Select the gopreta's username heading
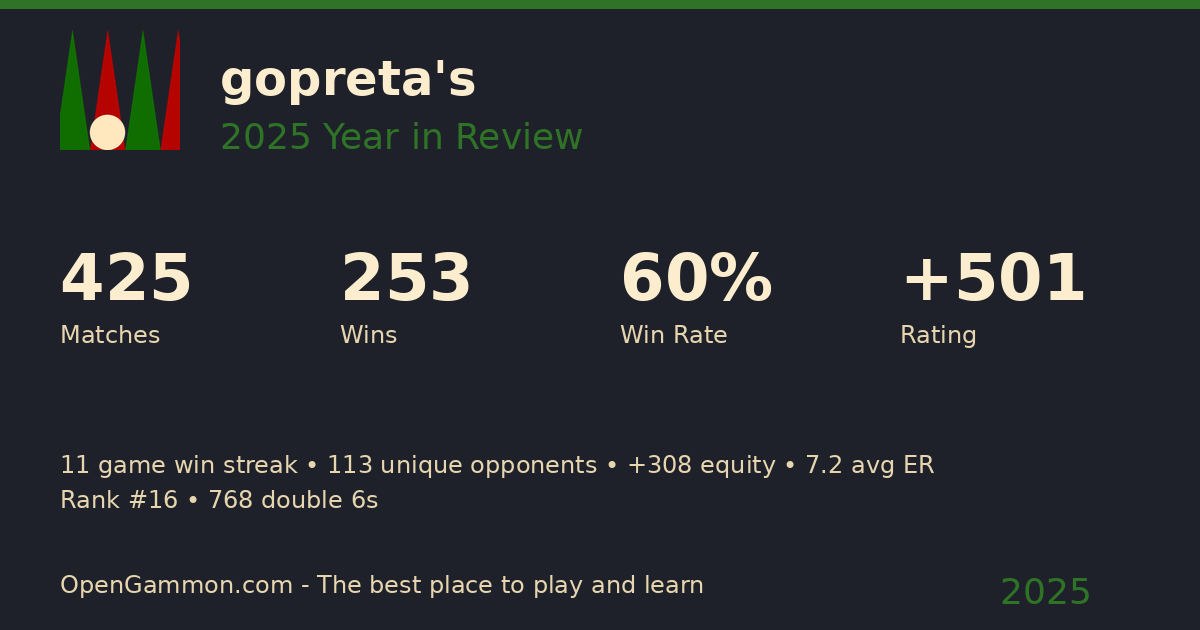 point(348,80)
